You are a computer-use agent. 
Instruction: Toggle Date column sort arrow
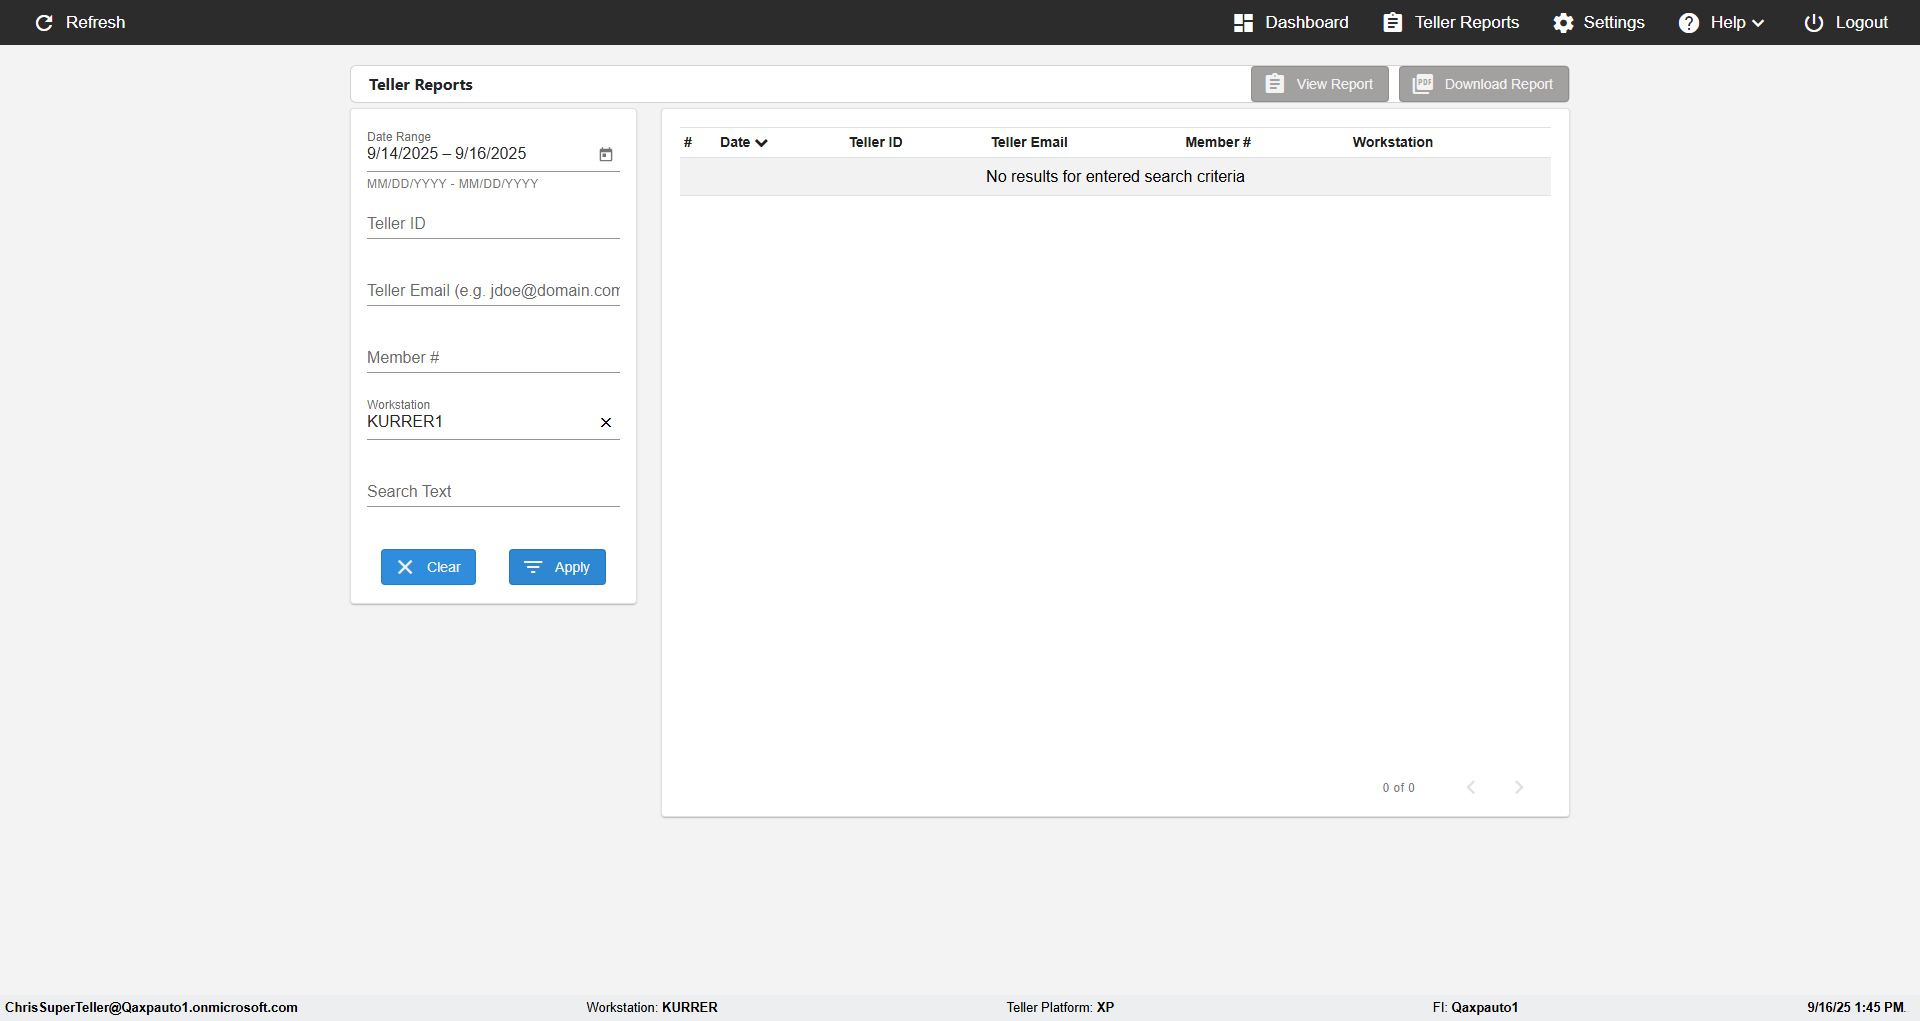point(762,143)
